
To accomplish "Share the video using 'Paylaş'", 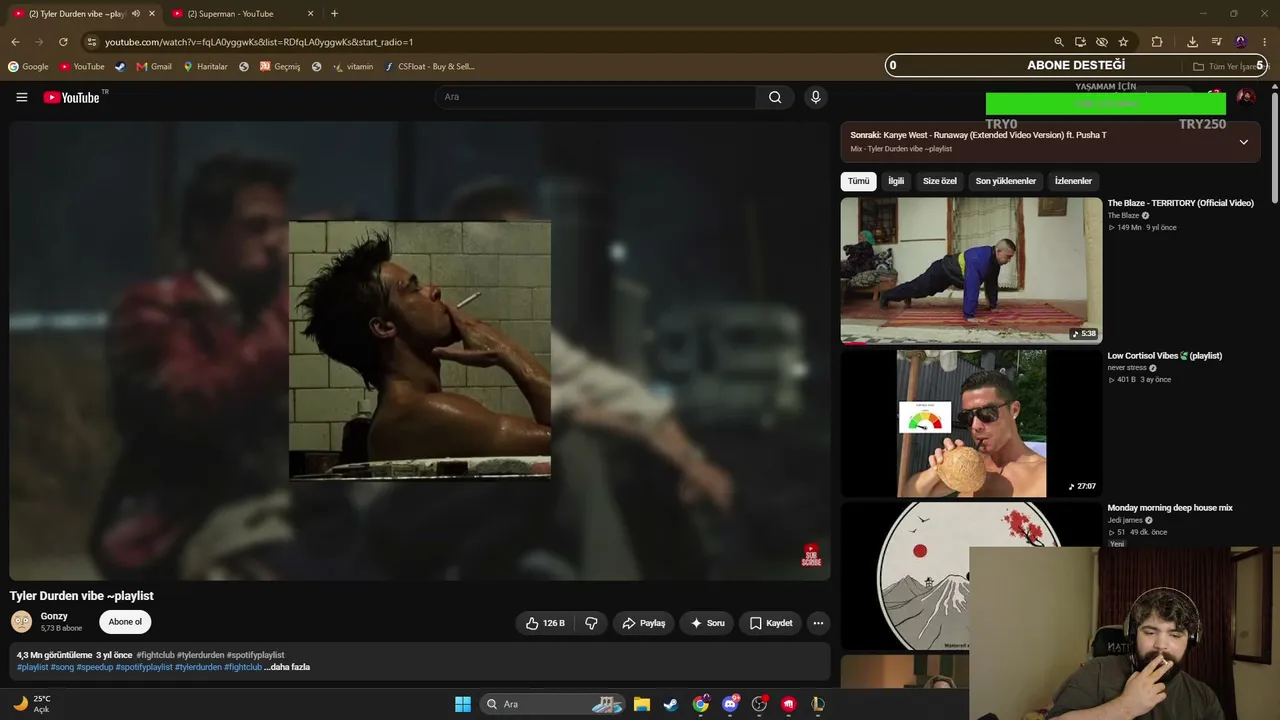I will 644,623.
